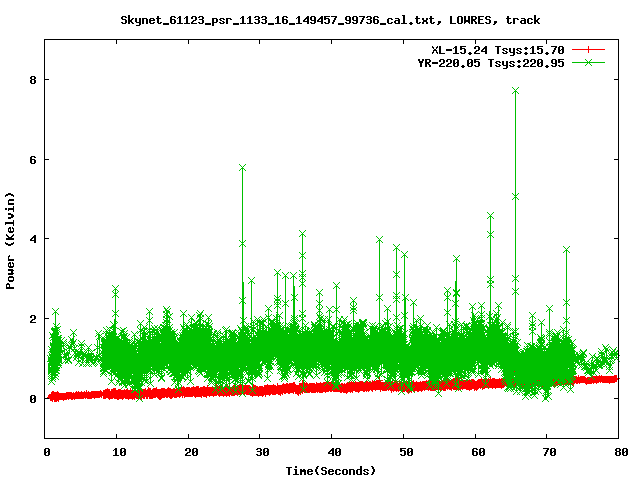Click the 50 tick on the x-axis

coord(403,452)
